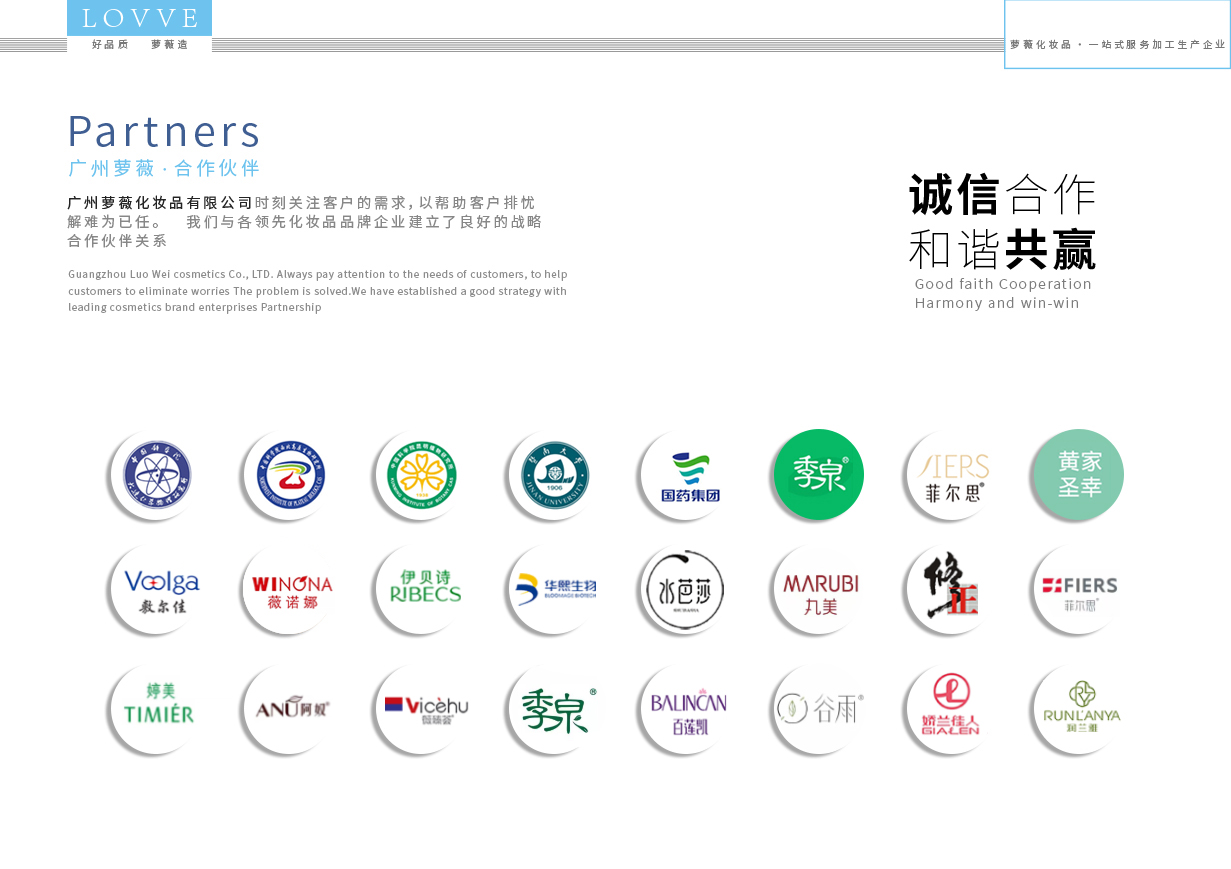Click the 'Partners' heading
1231x869 pixels.
pos(164,131)
